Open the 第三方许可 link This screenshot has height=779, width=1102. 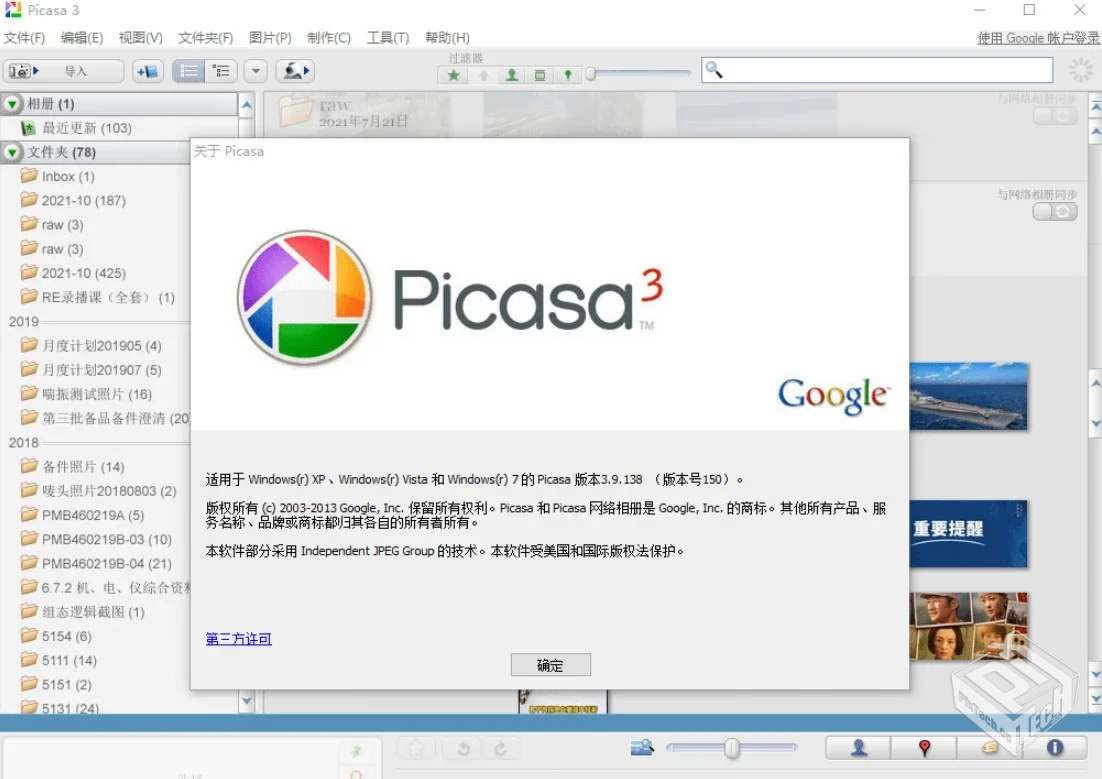pyautogui.click(x=237, y=638)
